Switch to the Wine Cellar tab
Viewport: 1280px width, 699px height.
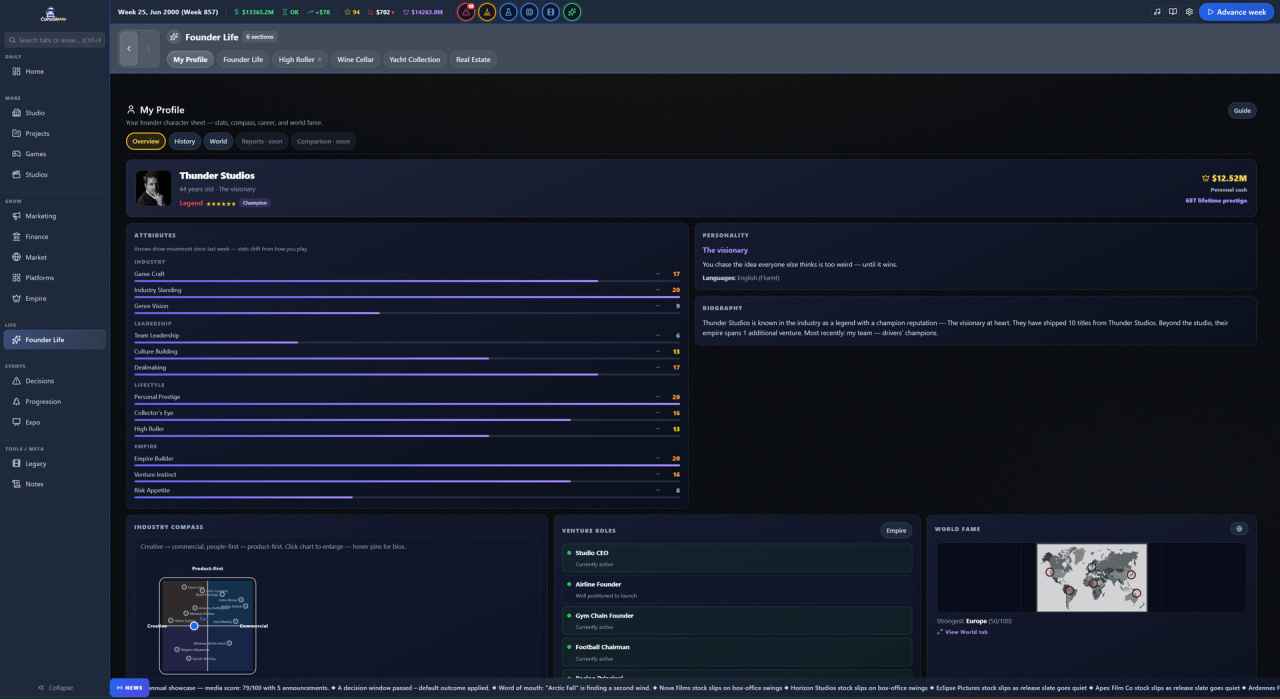pos(355,59)
